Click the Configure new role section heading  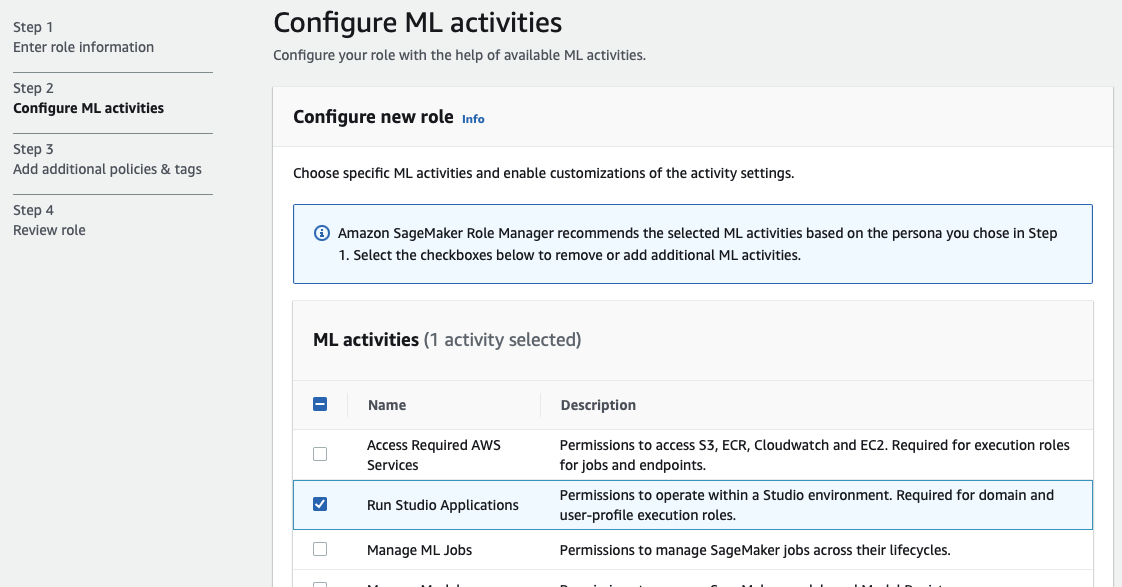tap(373, 117)
